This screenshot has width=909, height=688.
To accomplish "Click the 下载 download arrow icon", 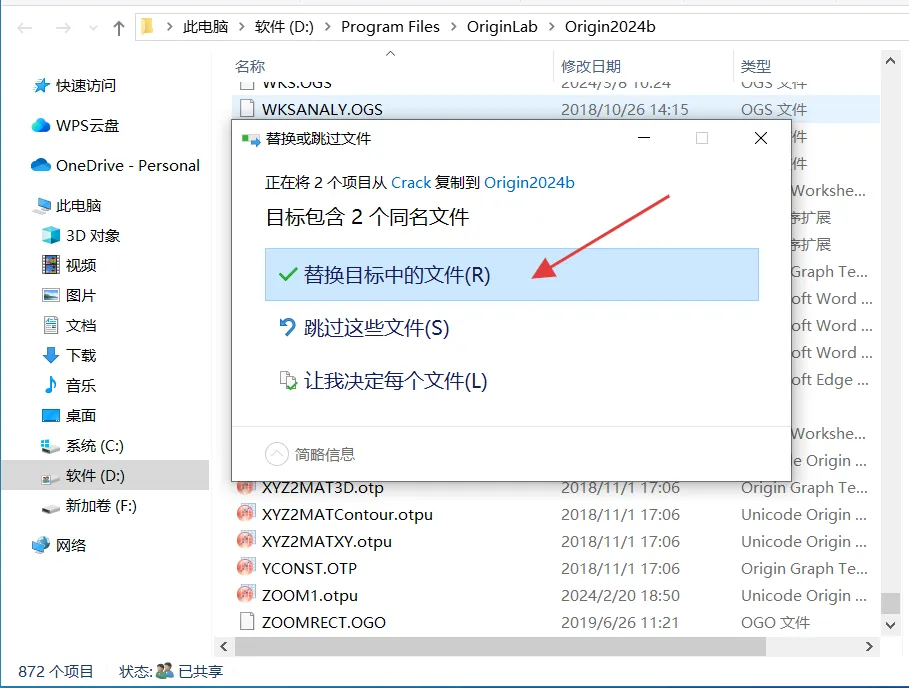I will (x=50, y=355).
